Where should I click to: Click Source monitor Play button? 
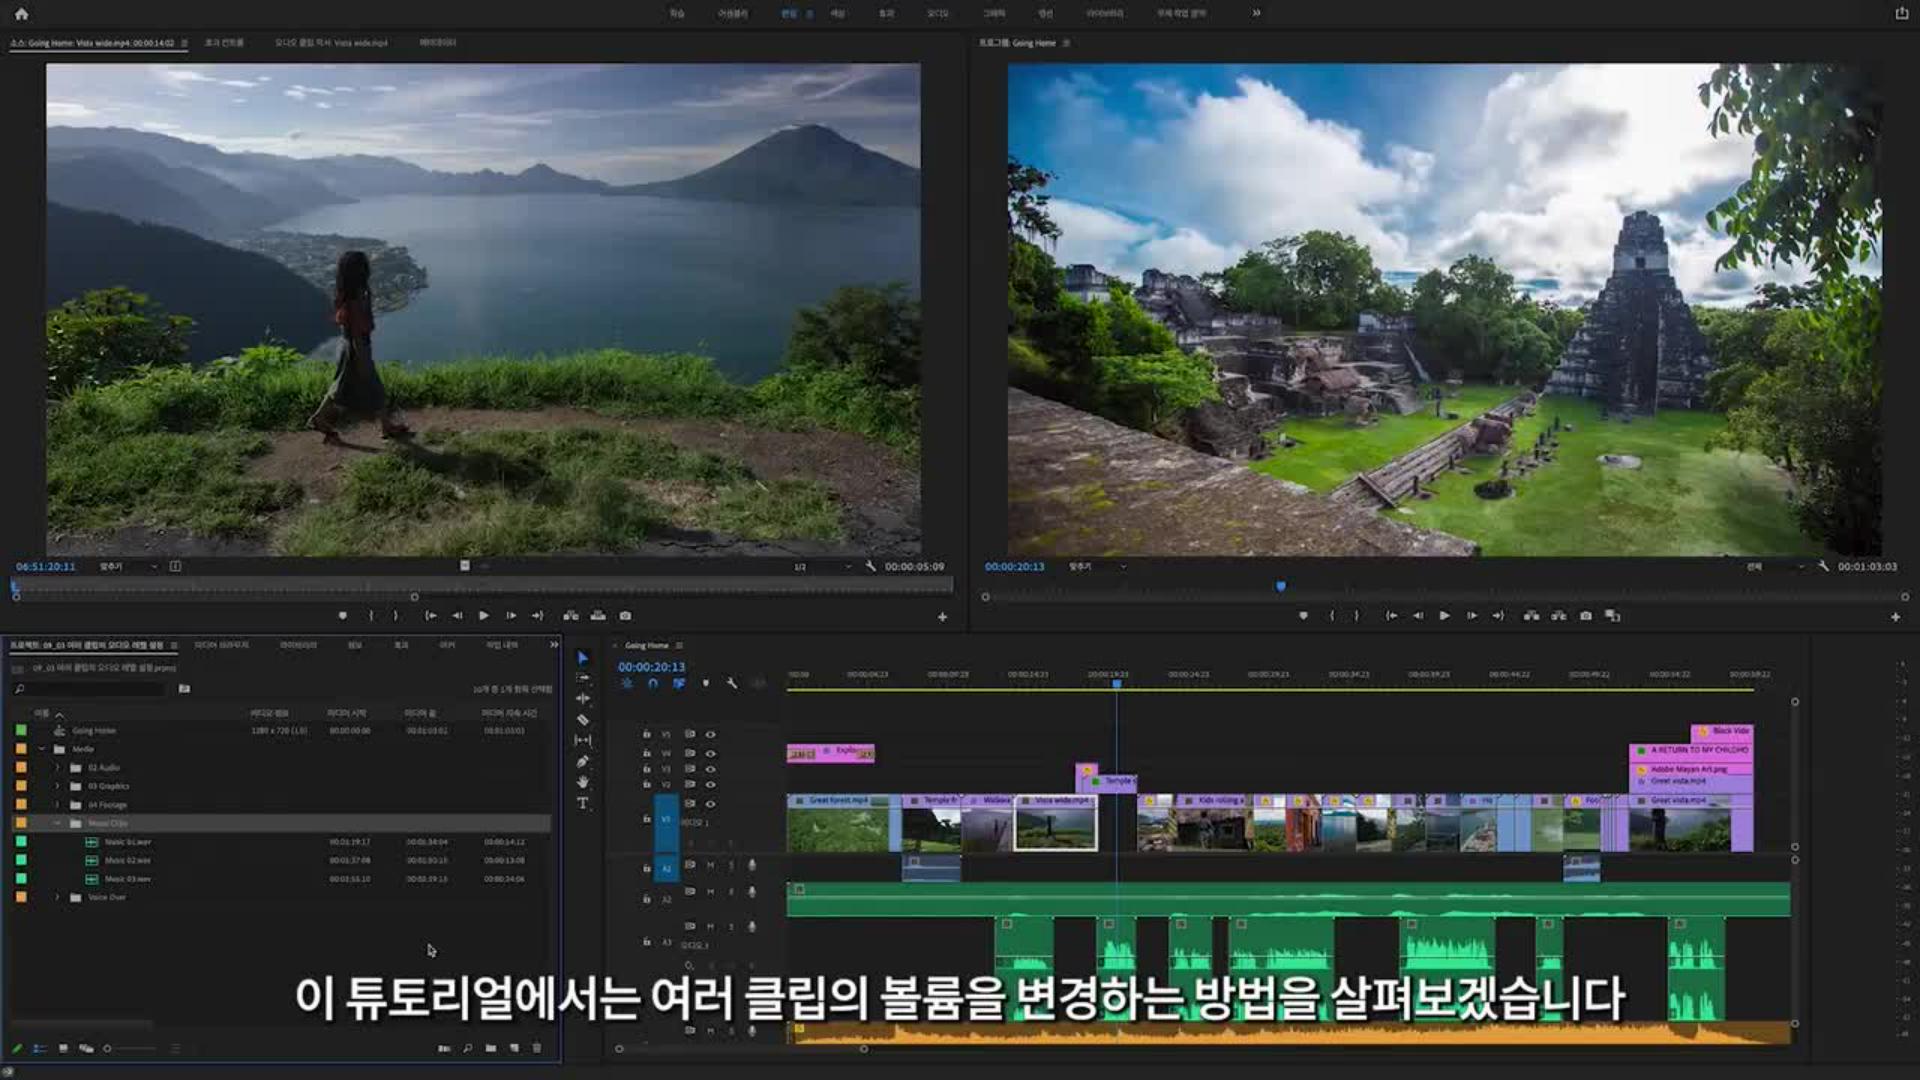click(x=484, y=616)
